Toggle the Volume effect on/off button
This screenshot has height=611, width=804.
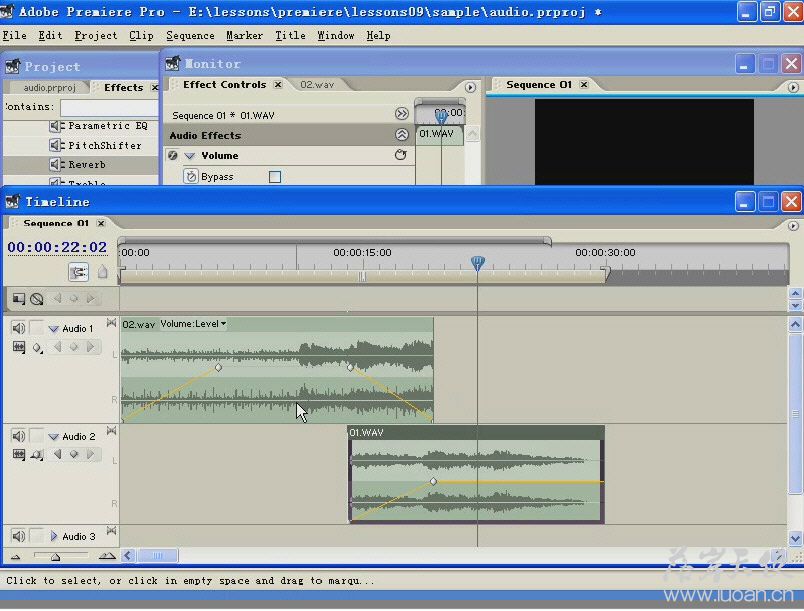(x=173, y=155)
